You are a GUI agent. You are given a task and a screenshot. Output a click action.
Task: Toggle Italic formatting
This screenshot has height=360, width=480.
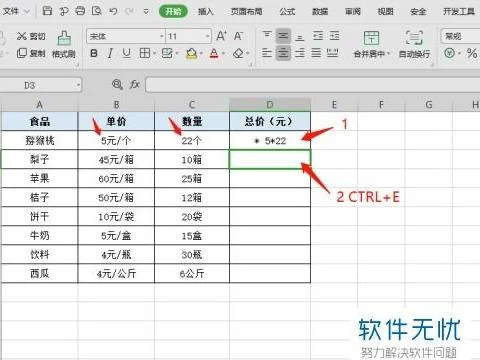(110, 53)
